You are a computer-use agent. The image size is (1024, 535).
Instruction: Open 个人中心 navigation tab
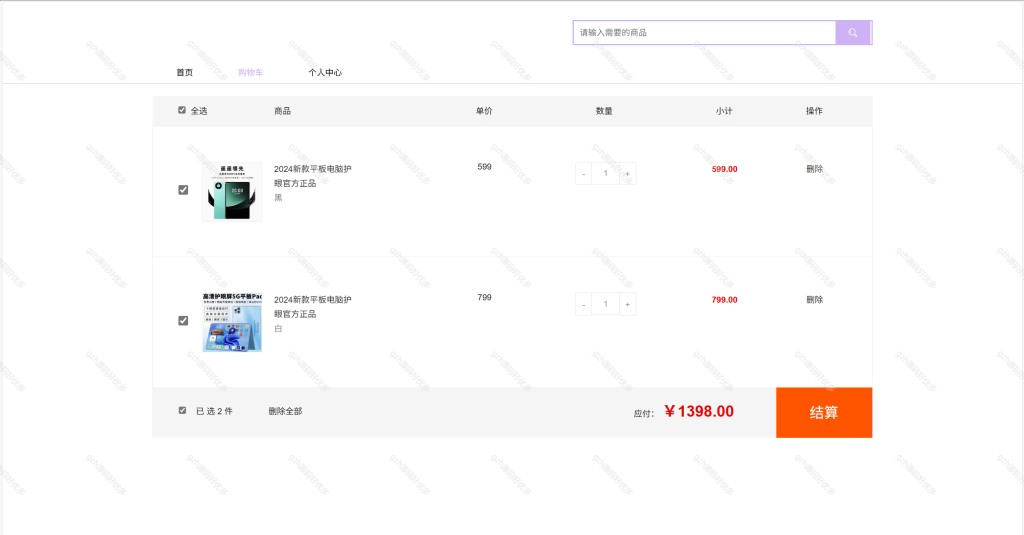tap(325, 73)
